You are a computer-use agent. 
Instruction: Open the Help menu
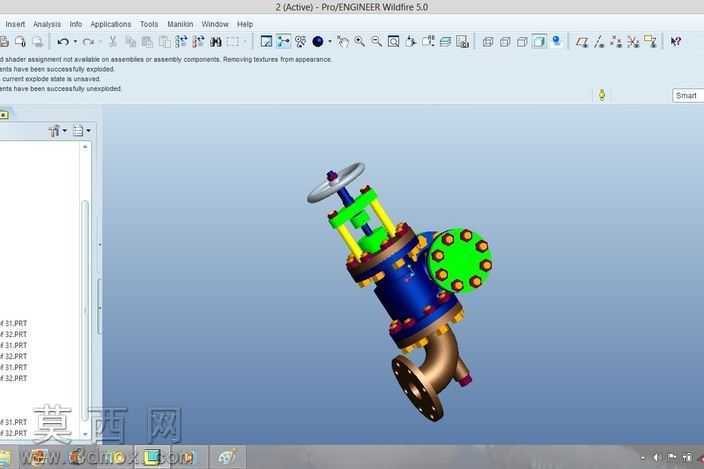tap(245, 24)
